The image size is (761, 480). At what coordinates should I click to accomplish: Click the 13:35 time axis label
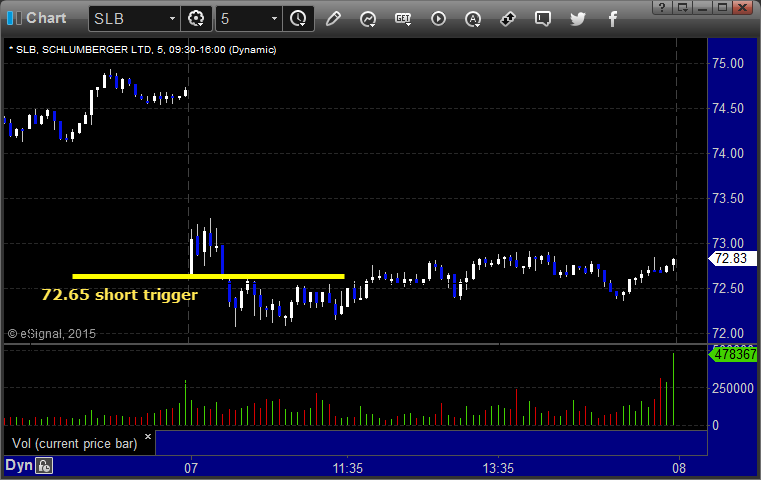point(498,468)
